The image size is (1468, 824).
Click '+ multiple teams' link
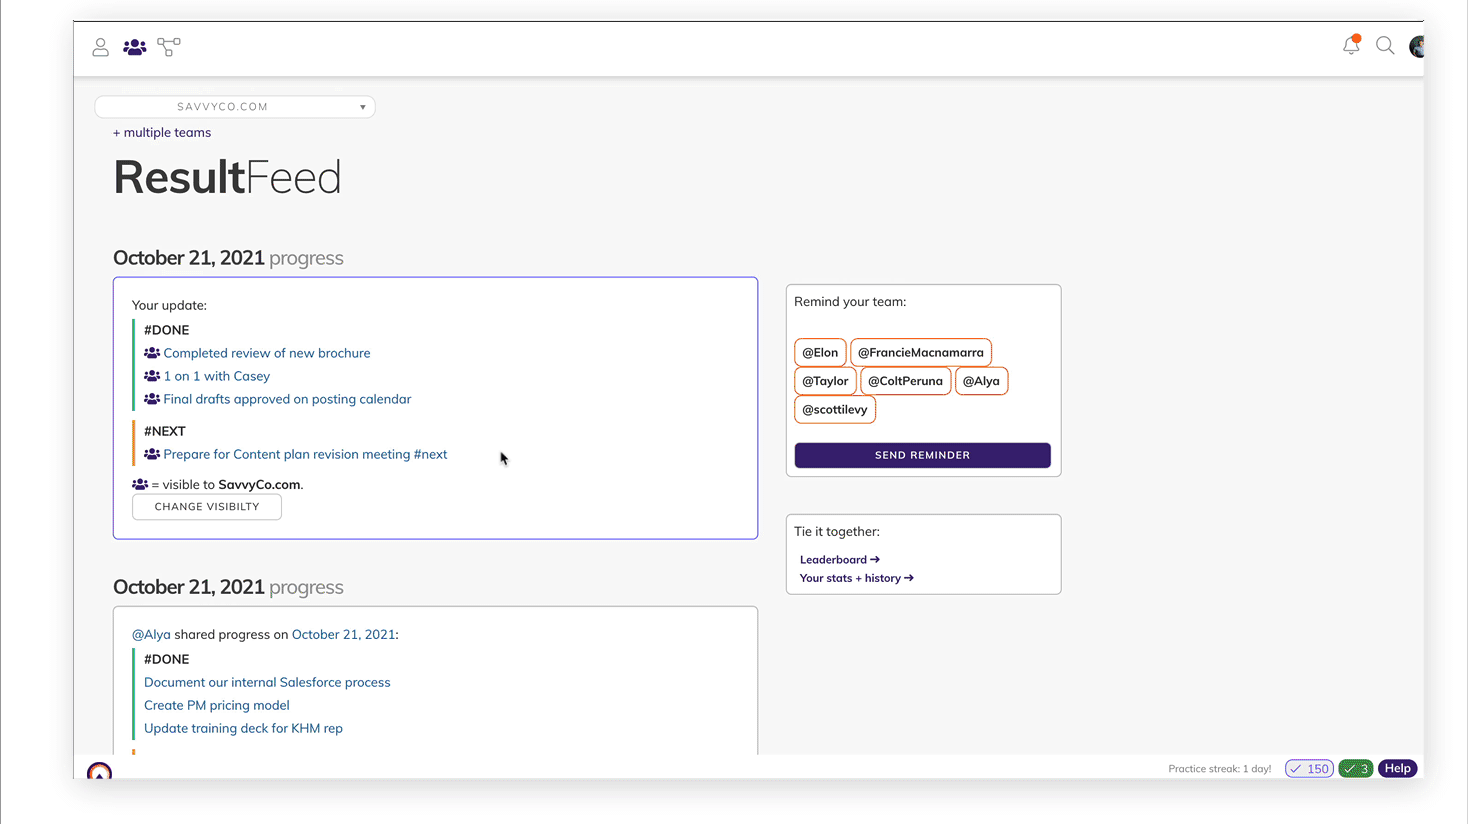click(162, 132)
